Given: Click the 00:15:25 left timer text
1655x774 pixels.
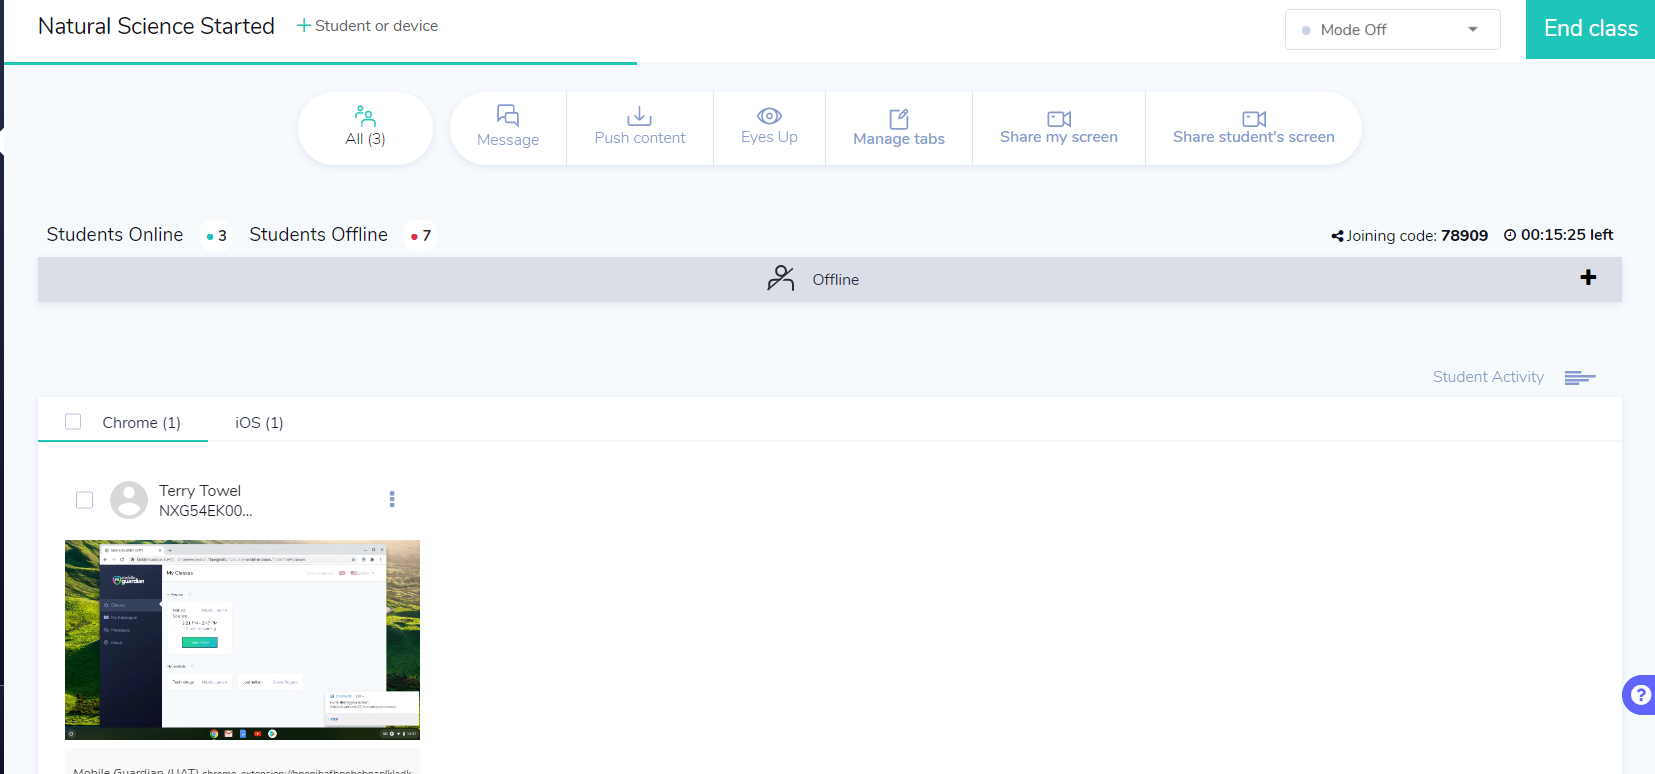Looking at the screenshot, I should click(1567, 235).
